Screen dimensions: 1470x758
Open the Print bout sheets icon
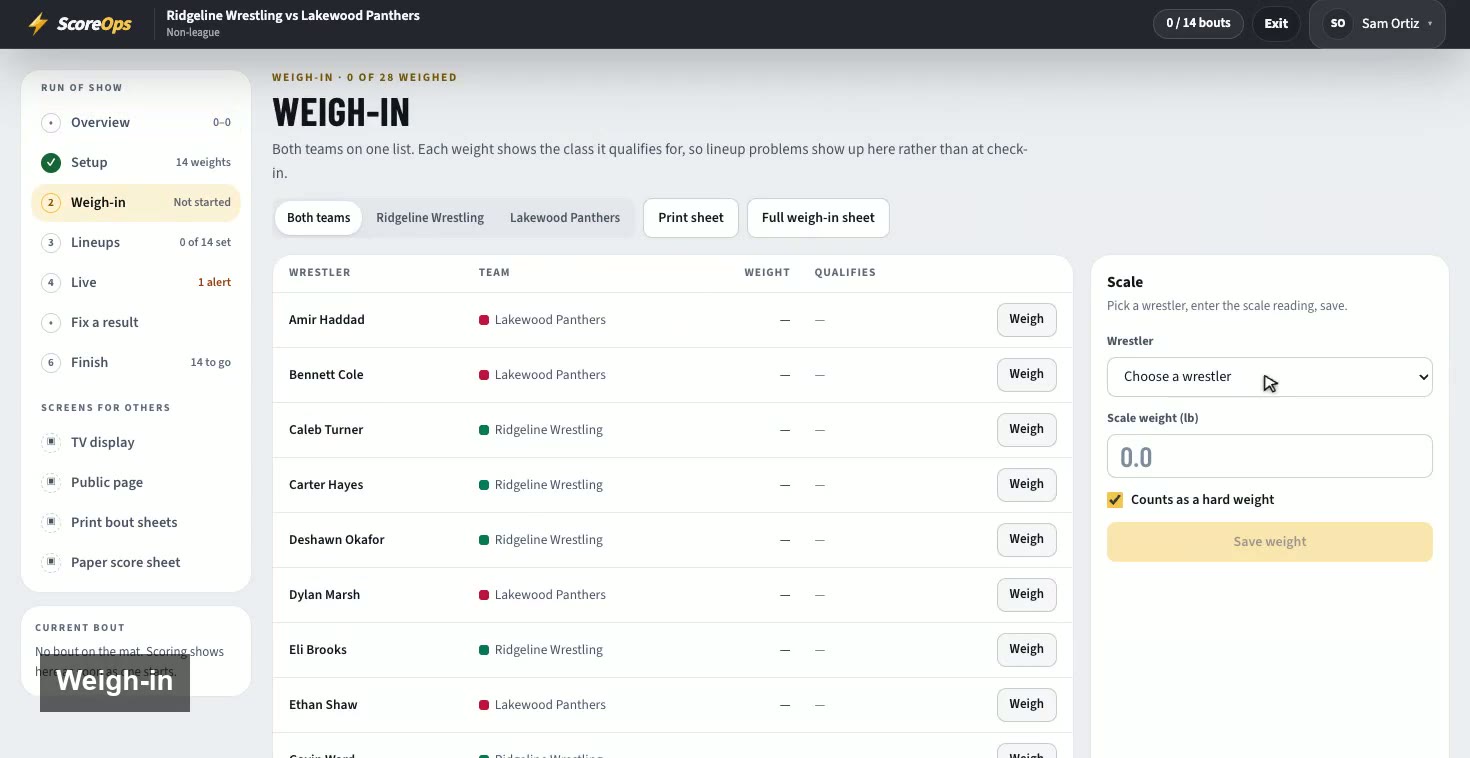(x=51, y=522)
